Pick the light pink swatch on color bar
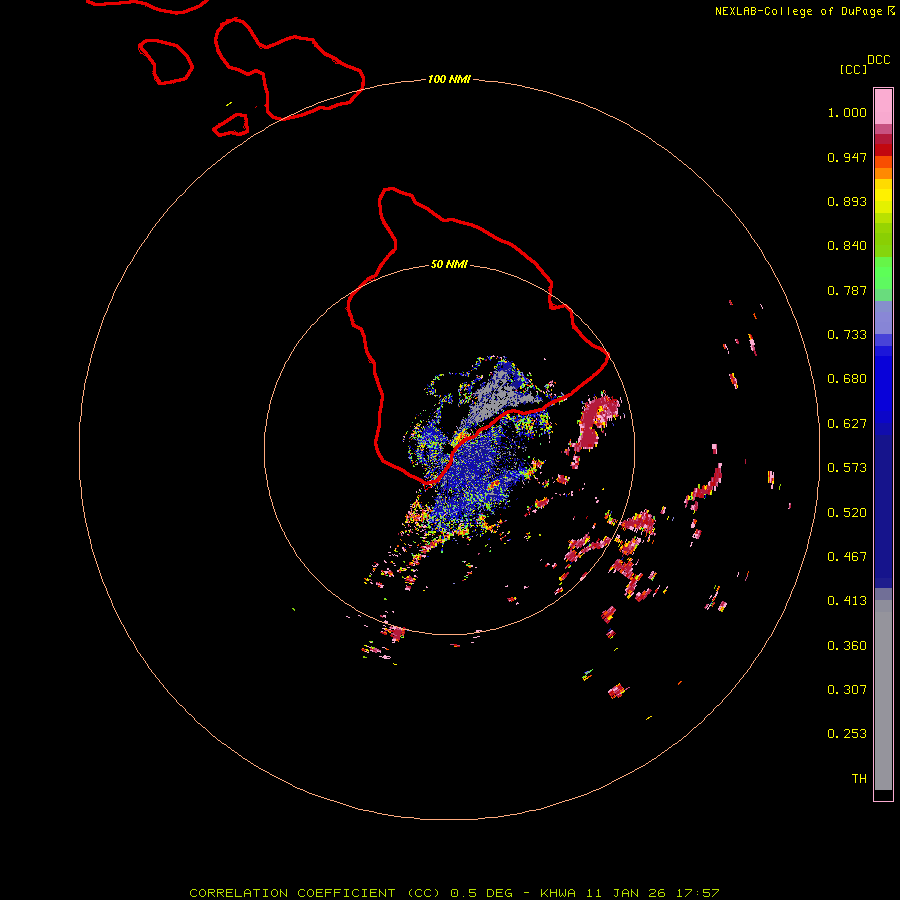Viewport: 900px width, 900px height. click(x=883, y=106)
